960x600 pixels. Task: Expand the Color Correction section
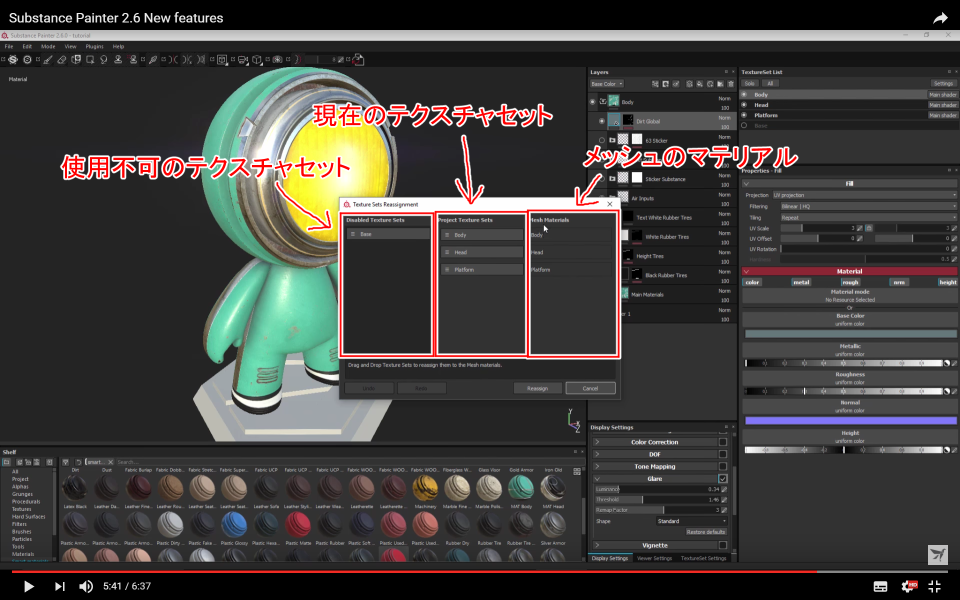[x=596, y=442]
